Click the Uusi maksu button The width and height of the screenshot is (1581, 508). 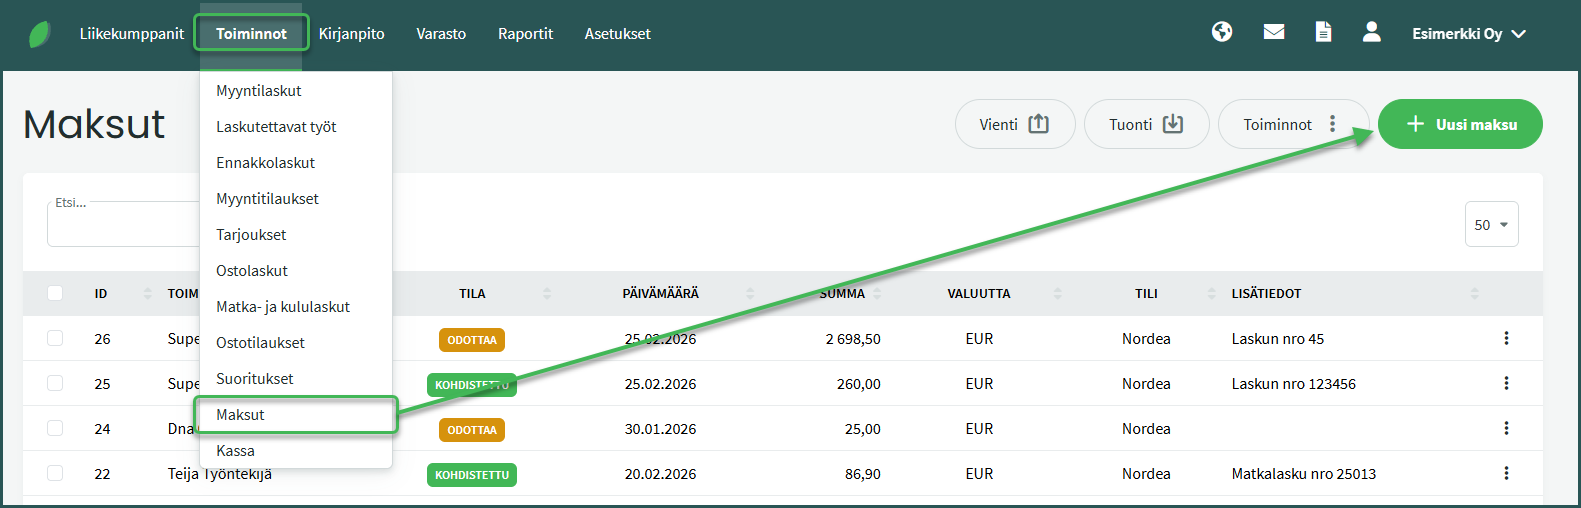(x=1460, y=124)
